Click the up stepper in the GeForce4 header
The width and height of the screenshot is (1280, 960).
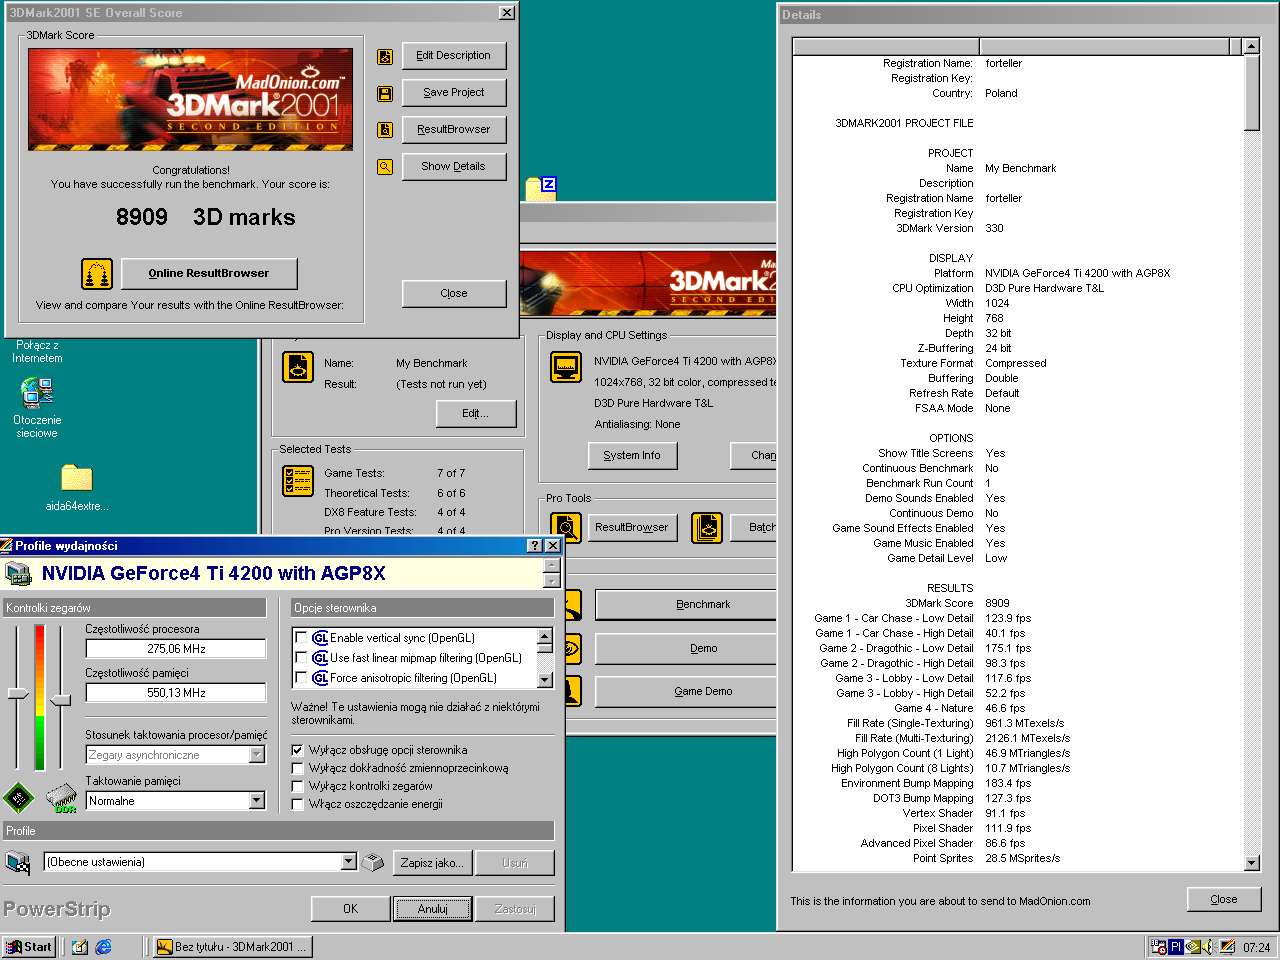pos(551,566)
